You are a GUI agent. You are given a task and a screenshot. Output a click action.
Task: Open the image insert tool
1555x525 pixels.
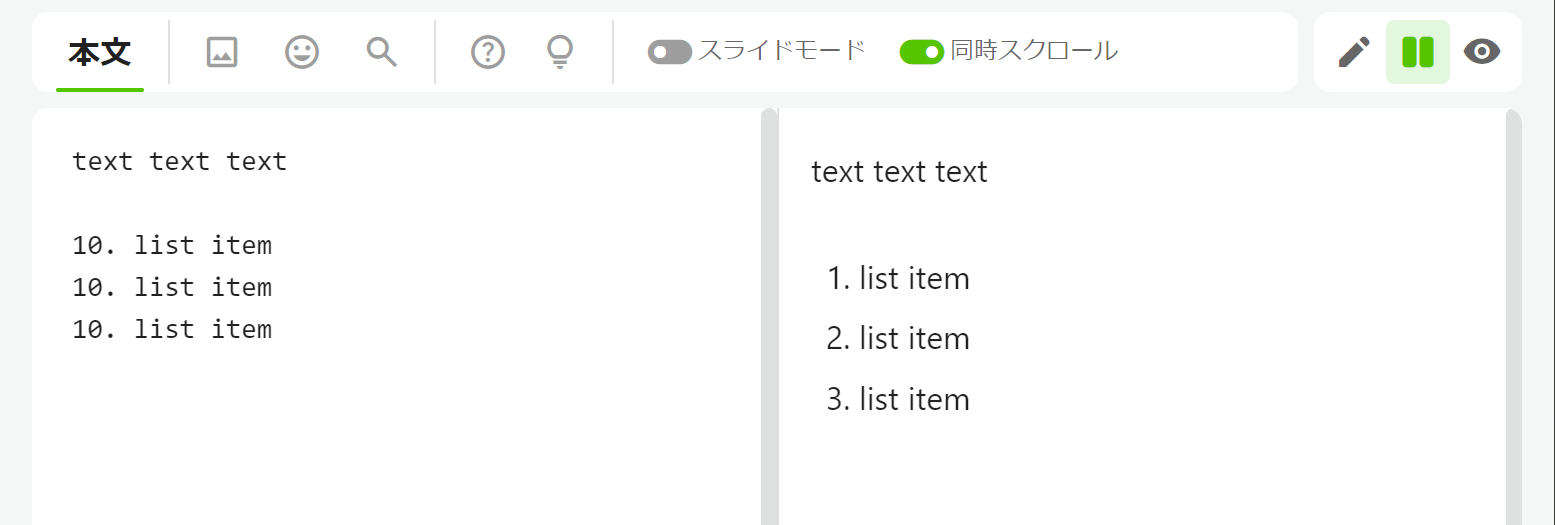(222, 52)
